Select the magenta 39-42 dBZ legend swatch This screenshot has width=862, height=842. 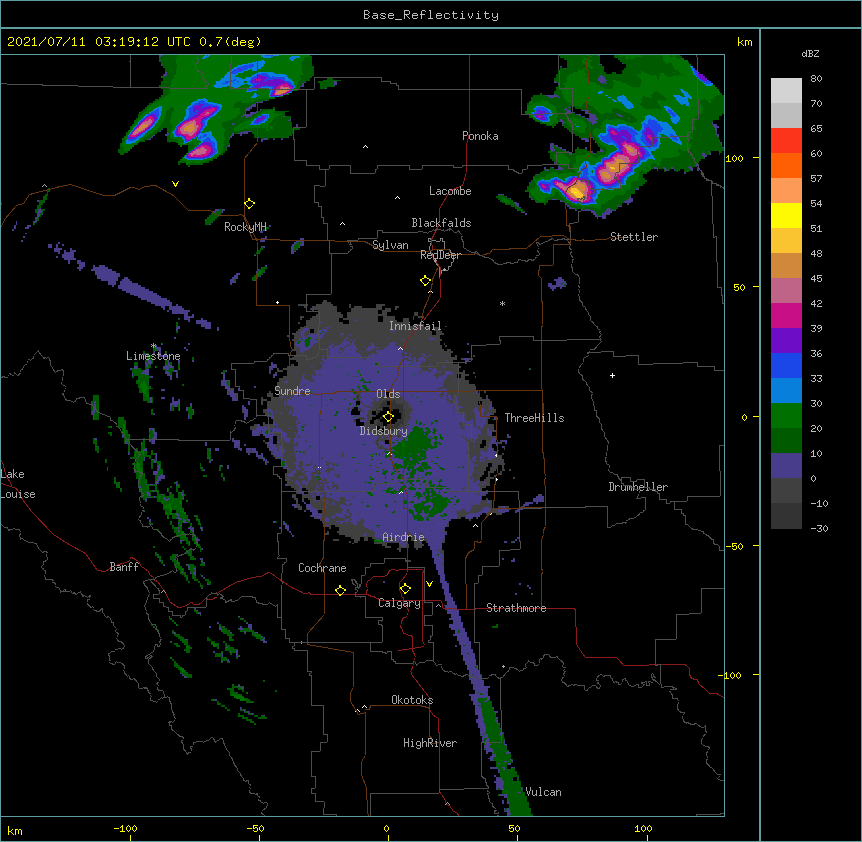click(x=786, y=315)
